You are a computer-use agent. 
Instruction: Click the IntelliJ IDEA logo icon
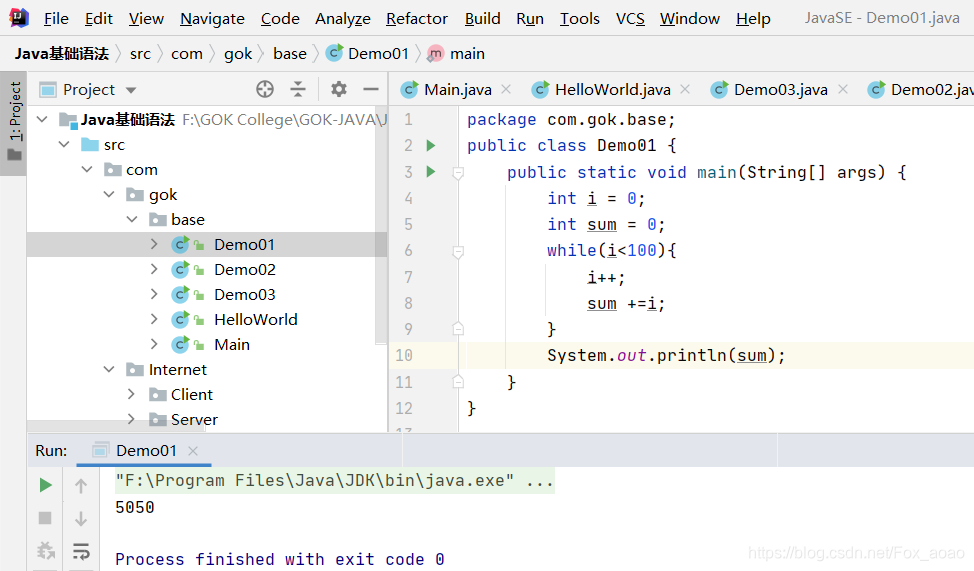(19, 18)
